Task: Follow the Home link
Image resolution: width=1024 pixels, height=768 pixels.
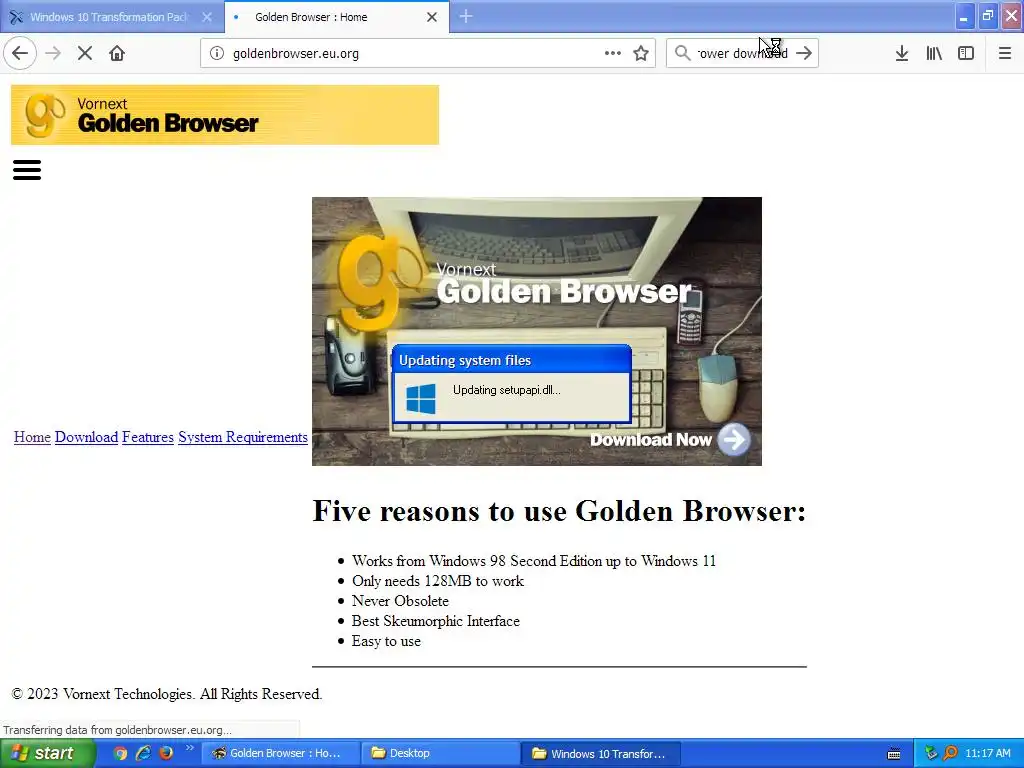Action: [x=32, y=437]
